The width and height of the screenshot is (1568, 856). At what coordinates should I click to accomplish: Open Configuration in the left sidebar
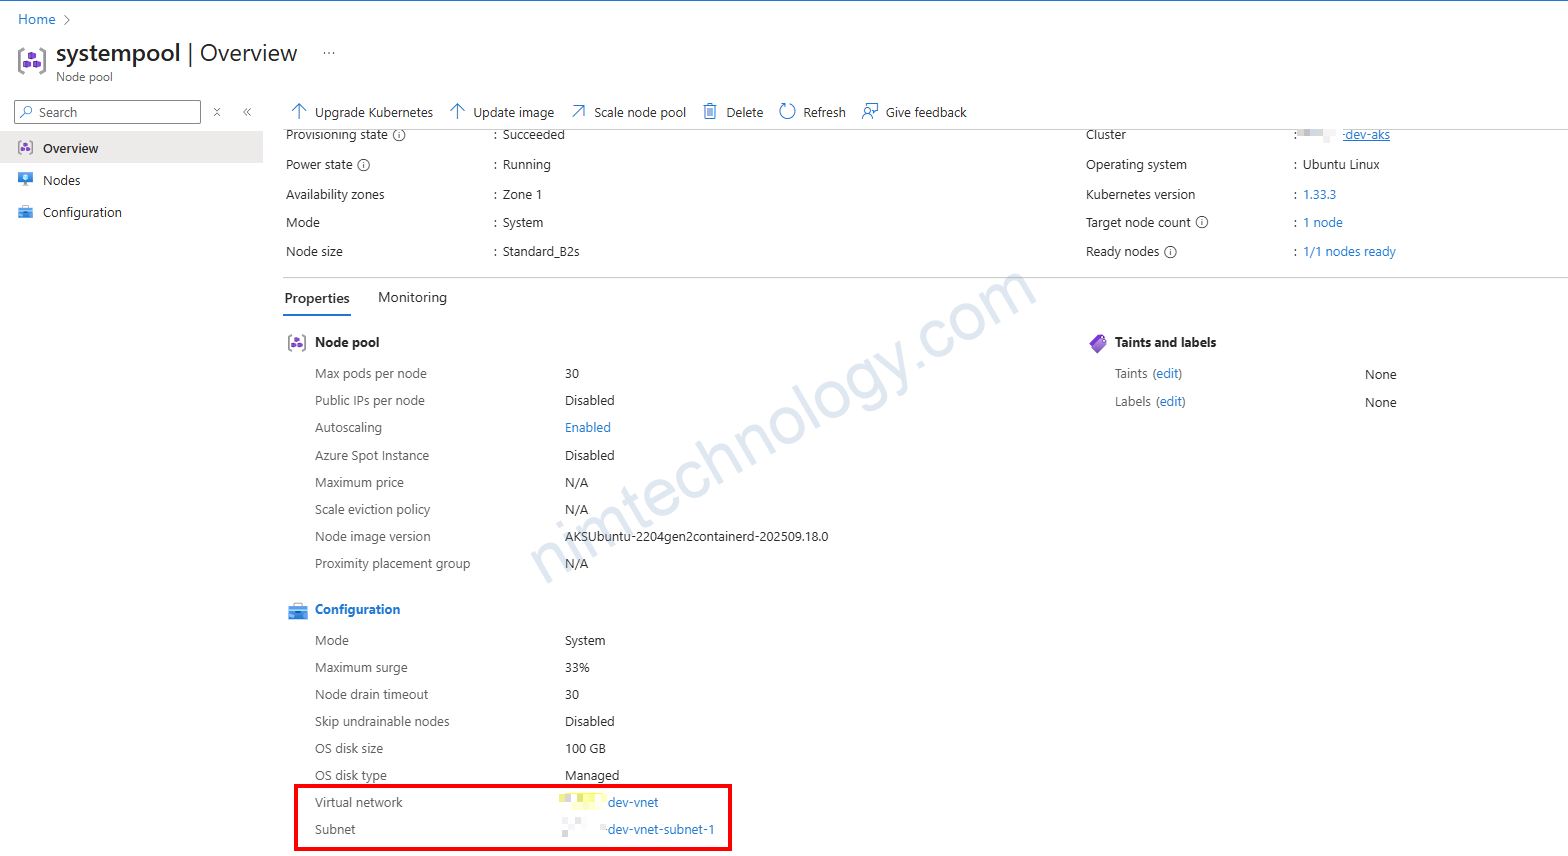(x=82, y=212)
